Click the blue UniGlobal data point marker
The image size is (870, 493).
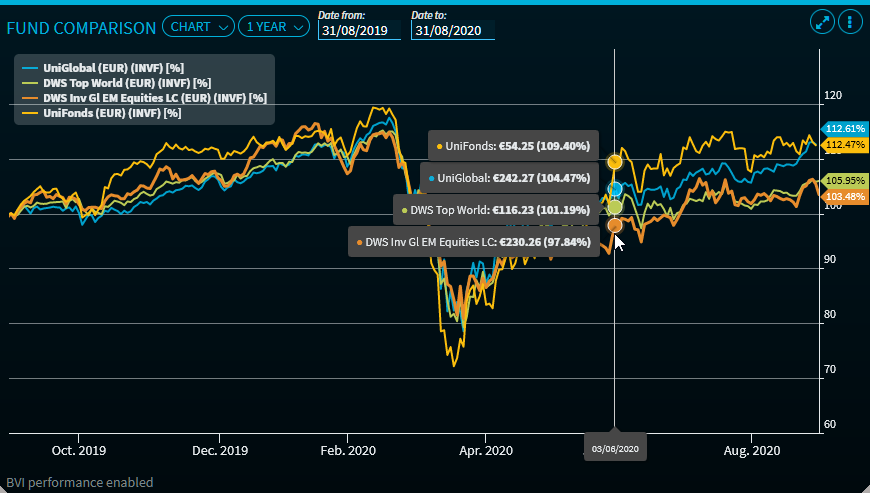click(615, 189)
